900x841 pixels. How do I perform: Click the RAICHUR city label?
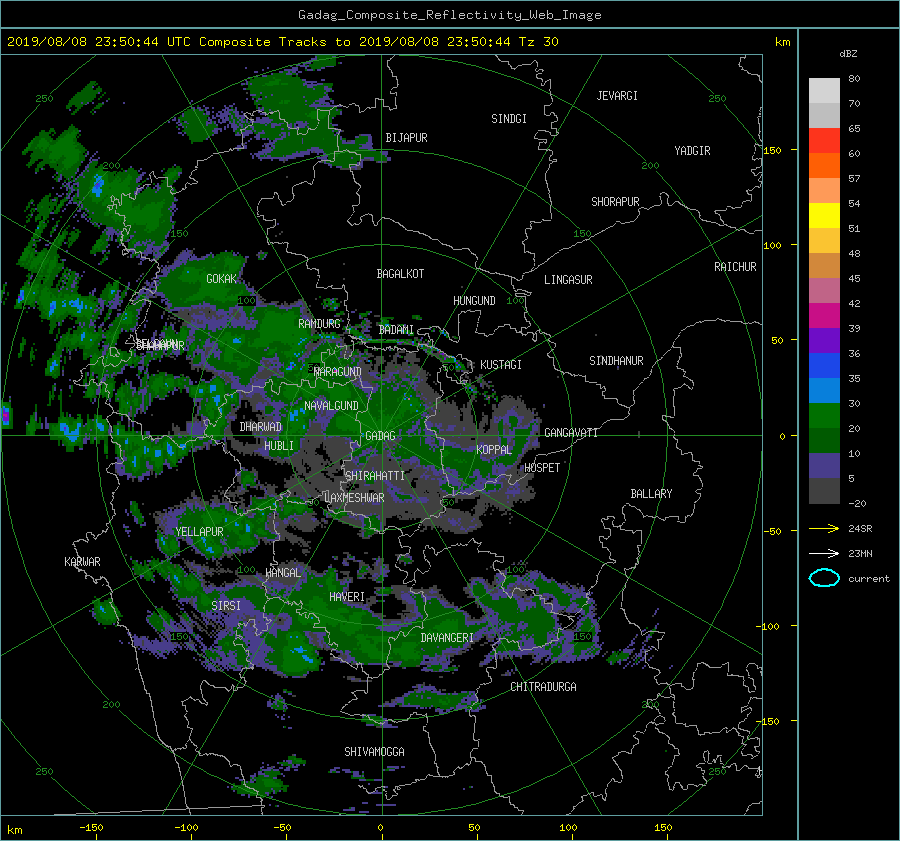point(735,267)
